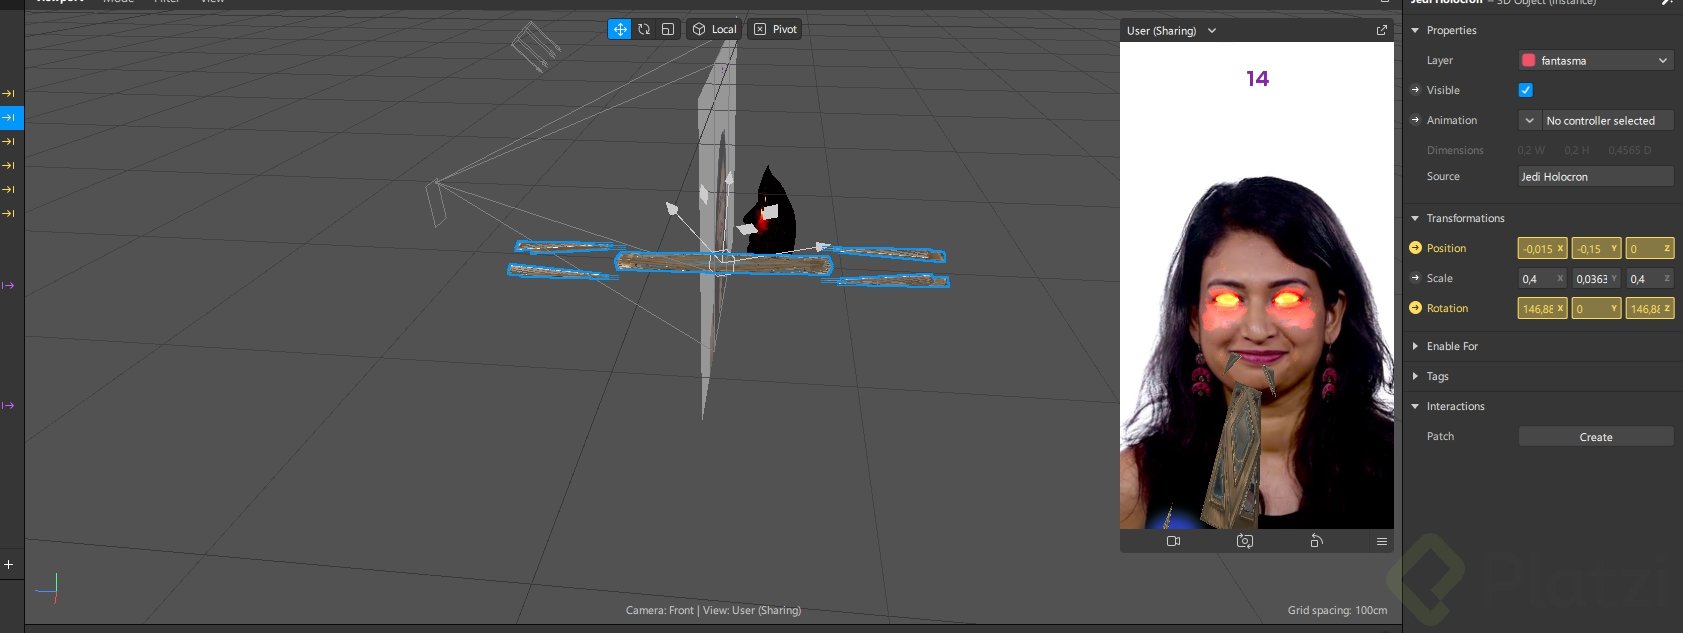Click the rotate device icon in simulator
The height and width of the screenshot is (633, 1683).
[x=1317, y=541]
